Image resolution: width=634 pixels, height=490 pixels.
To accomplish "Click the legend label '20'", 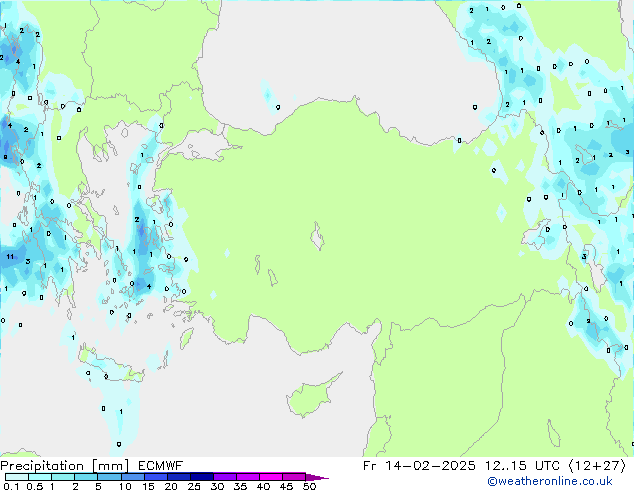I will click(171, 486).
